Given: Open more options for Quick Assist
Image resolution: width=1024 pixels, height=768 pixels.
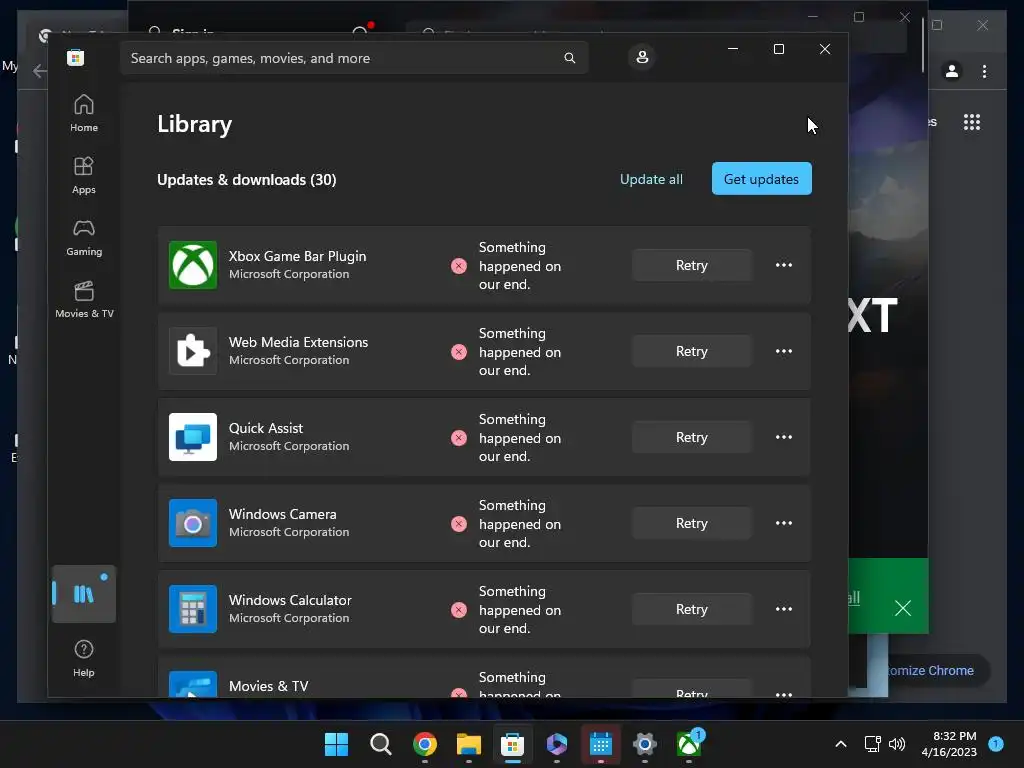Looking at the screenshot, I should pos(784,437).
